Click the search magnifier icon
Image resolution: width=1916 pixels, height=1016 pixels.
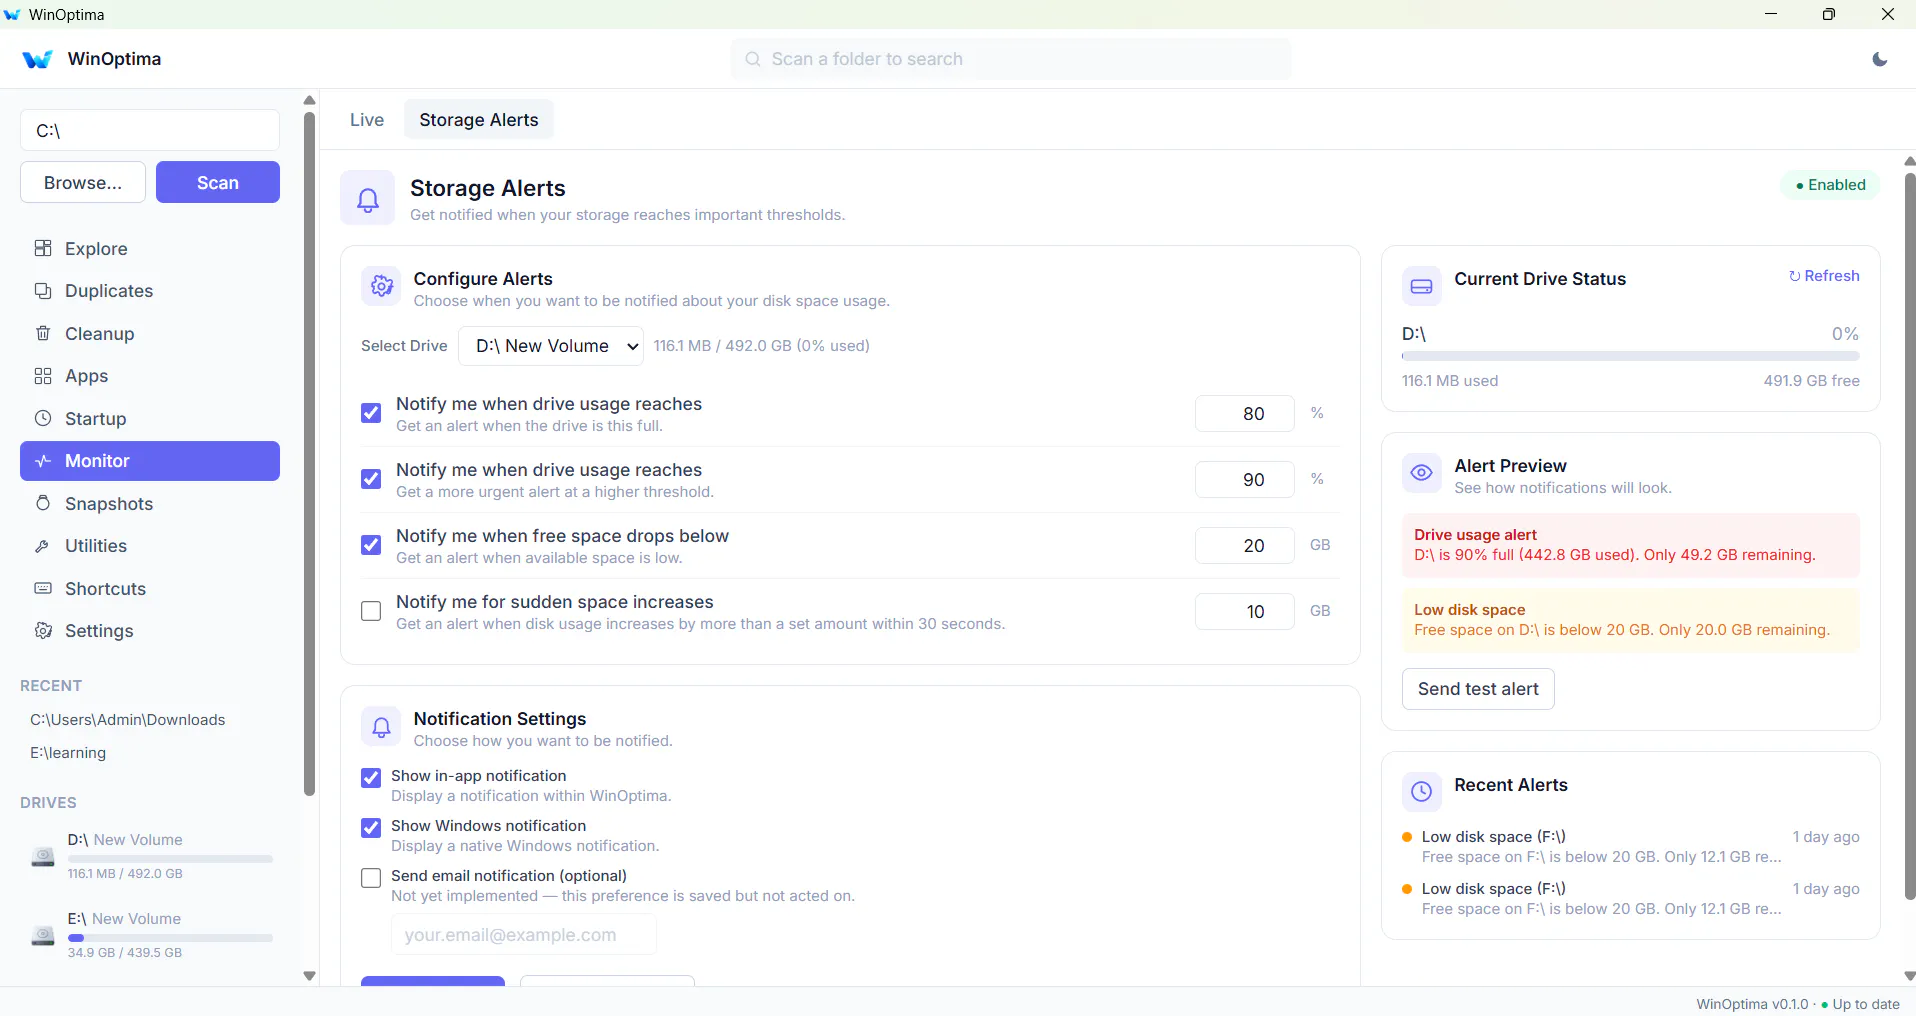point(753,59)
